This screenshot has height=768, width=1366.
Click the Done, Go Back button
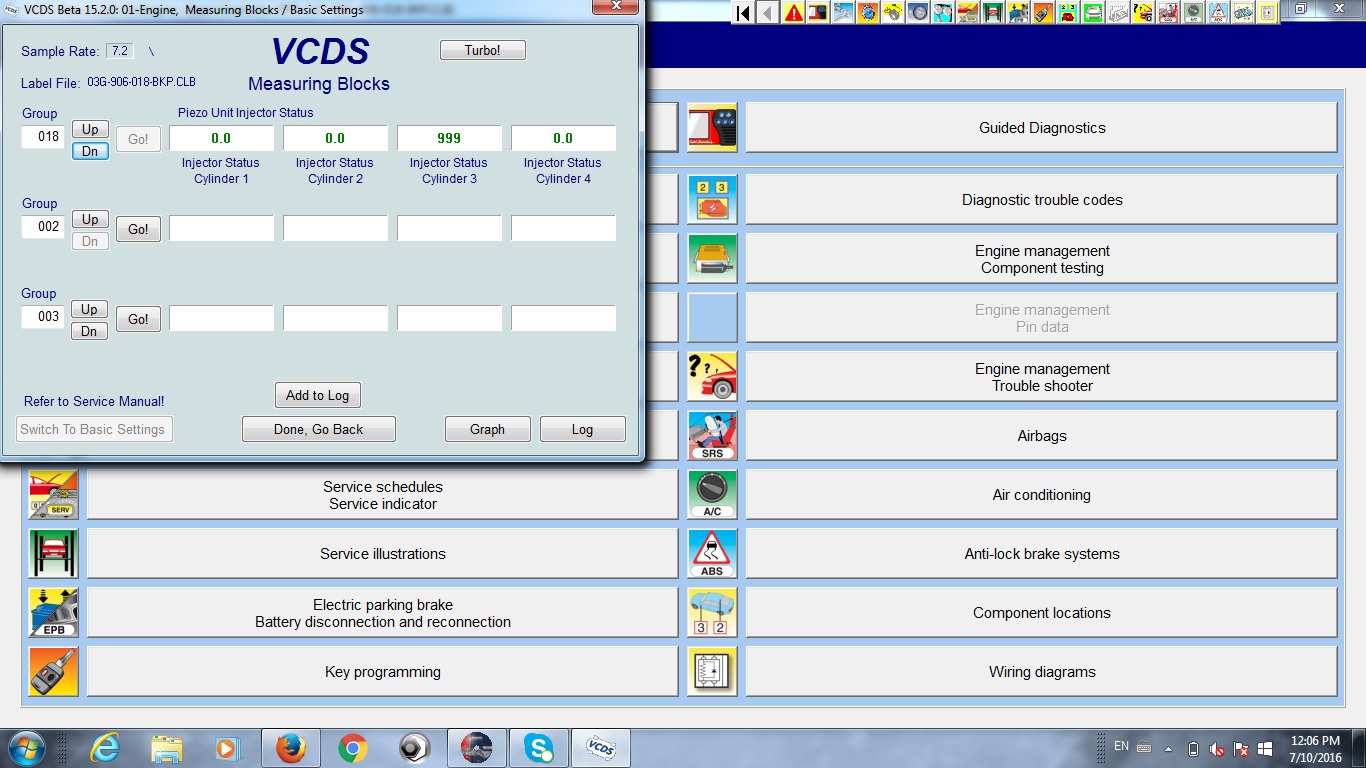(319, 429)
